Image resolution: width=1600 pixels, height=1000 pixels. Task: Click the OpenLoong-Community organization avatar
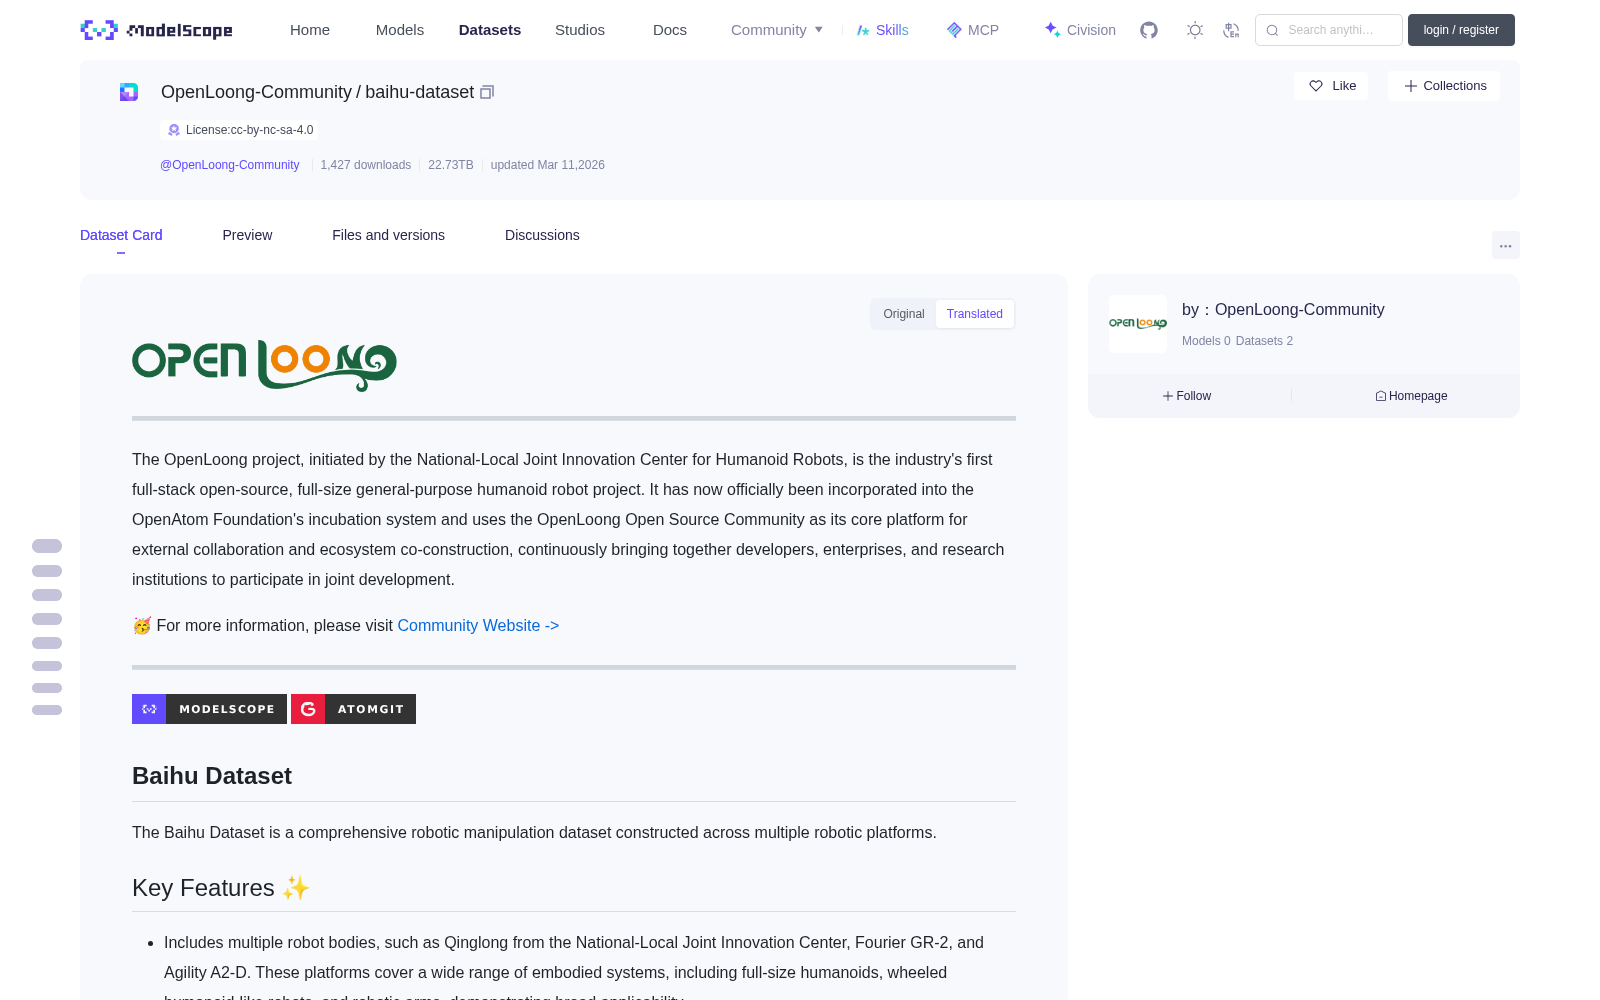point(1138,323)
